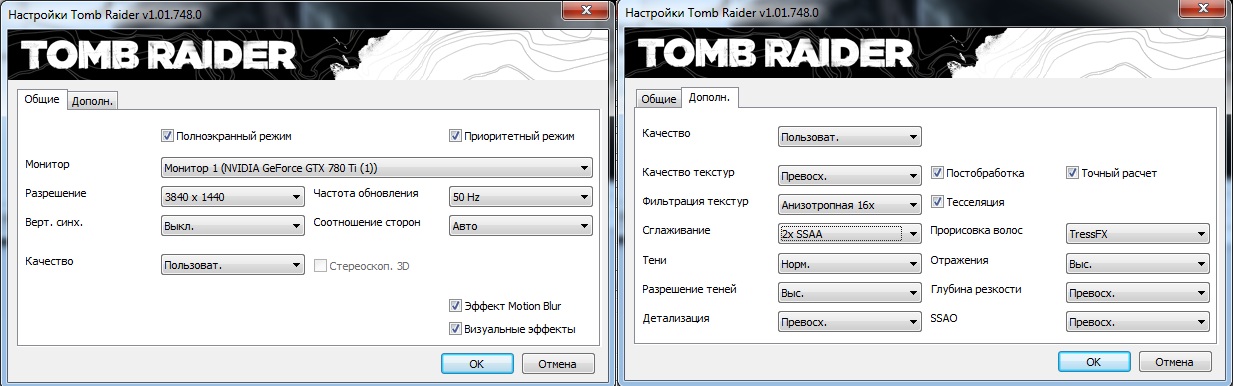
Task: Open Качество dropdown in right window
Action: coord(849,136)
